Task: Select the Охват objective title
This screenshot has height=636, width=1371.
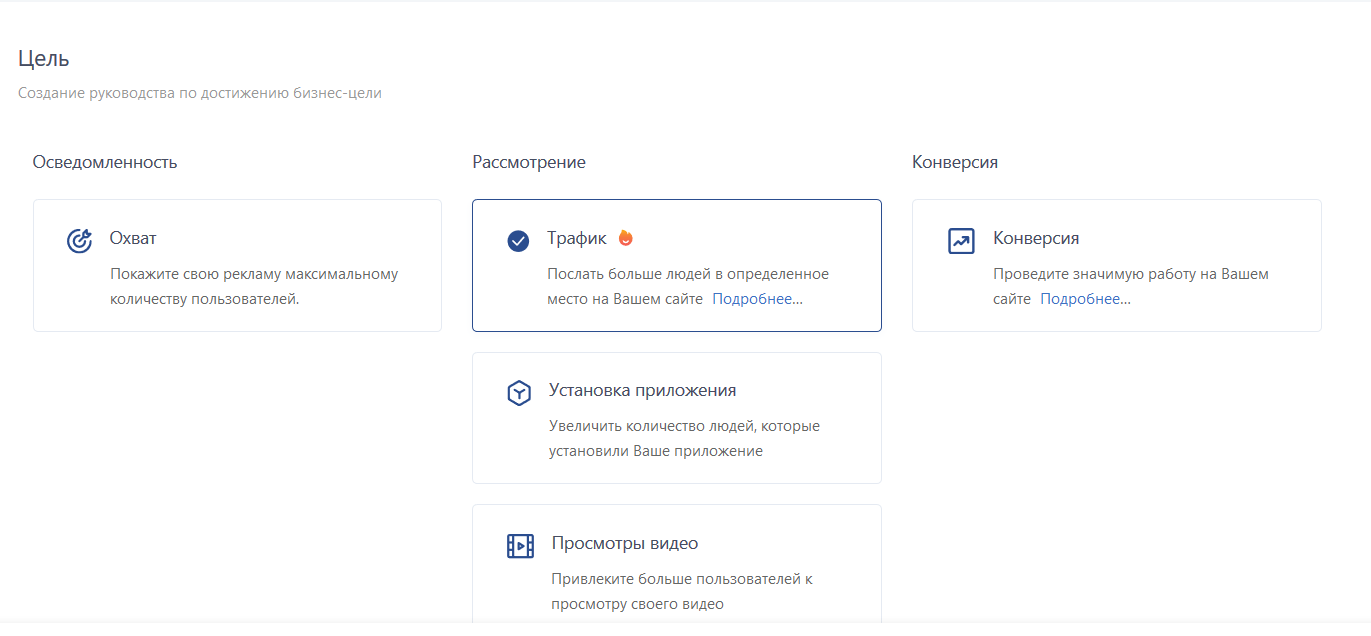Action: pos(133,239)
